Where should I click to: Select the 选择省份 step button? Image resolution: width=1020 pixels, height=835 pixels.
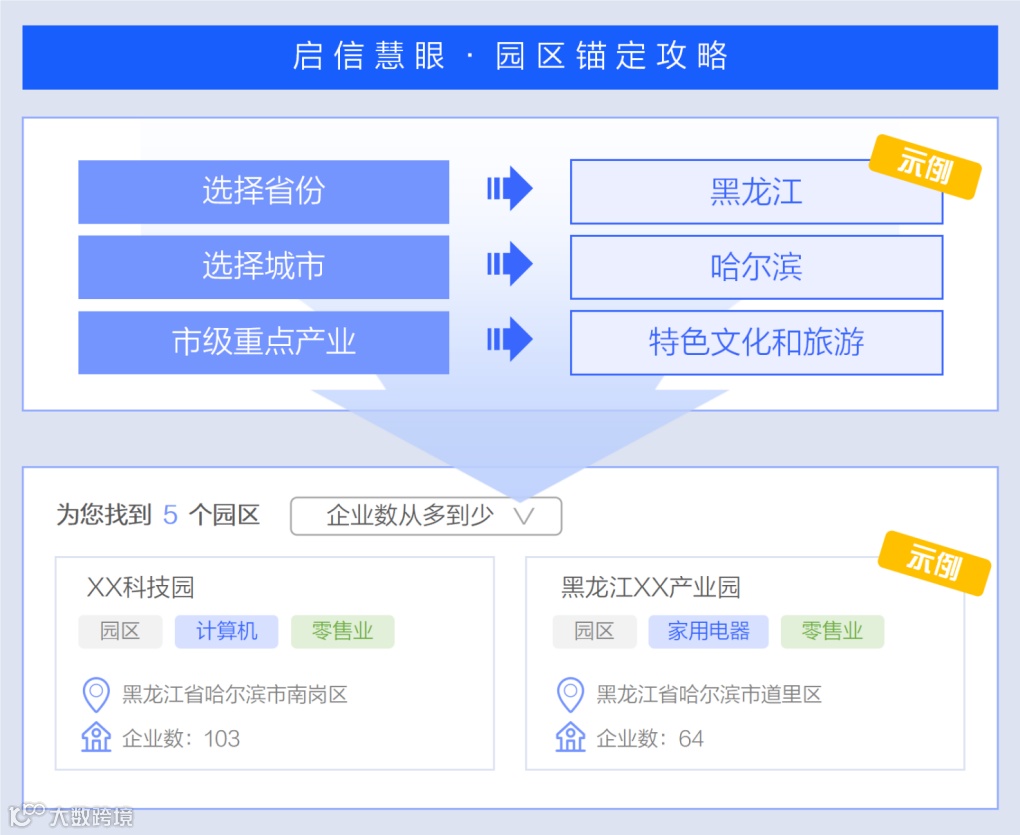click(x=263, y=192)
